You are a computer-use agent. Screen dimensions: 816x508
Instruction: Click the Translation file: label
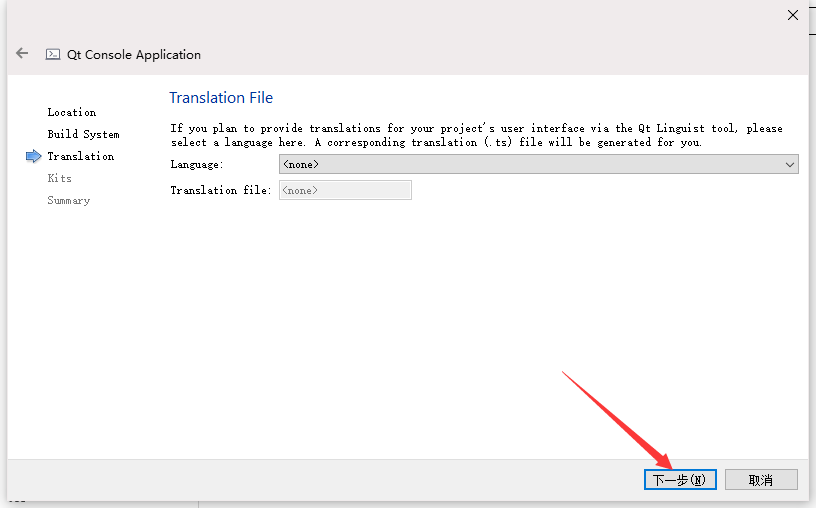221,190
